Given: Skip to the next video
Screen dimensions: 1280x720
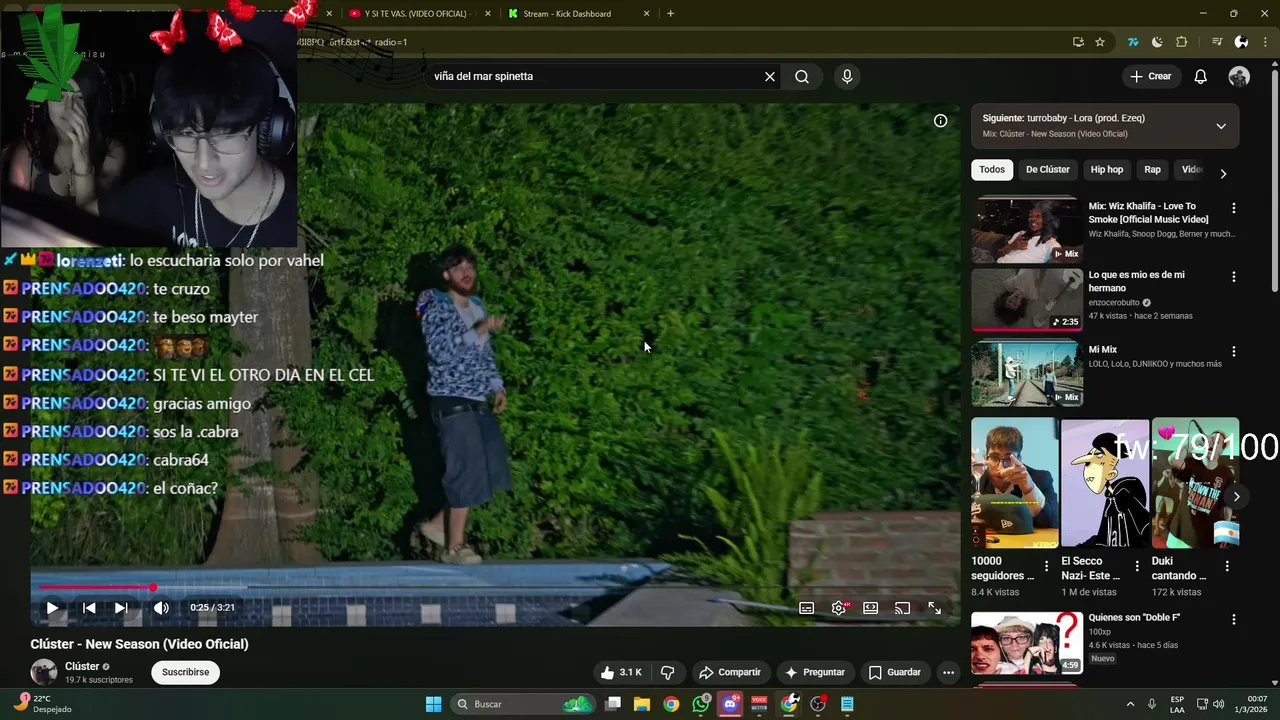Looking at the screenshot, I should 121,608.
